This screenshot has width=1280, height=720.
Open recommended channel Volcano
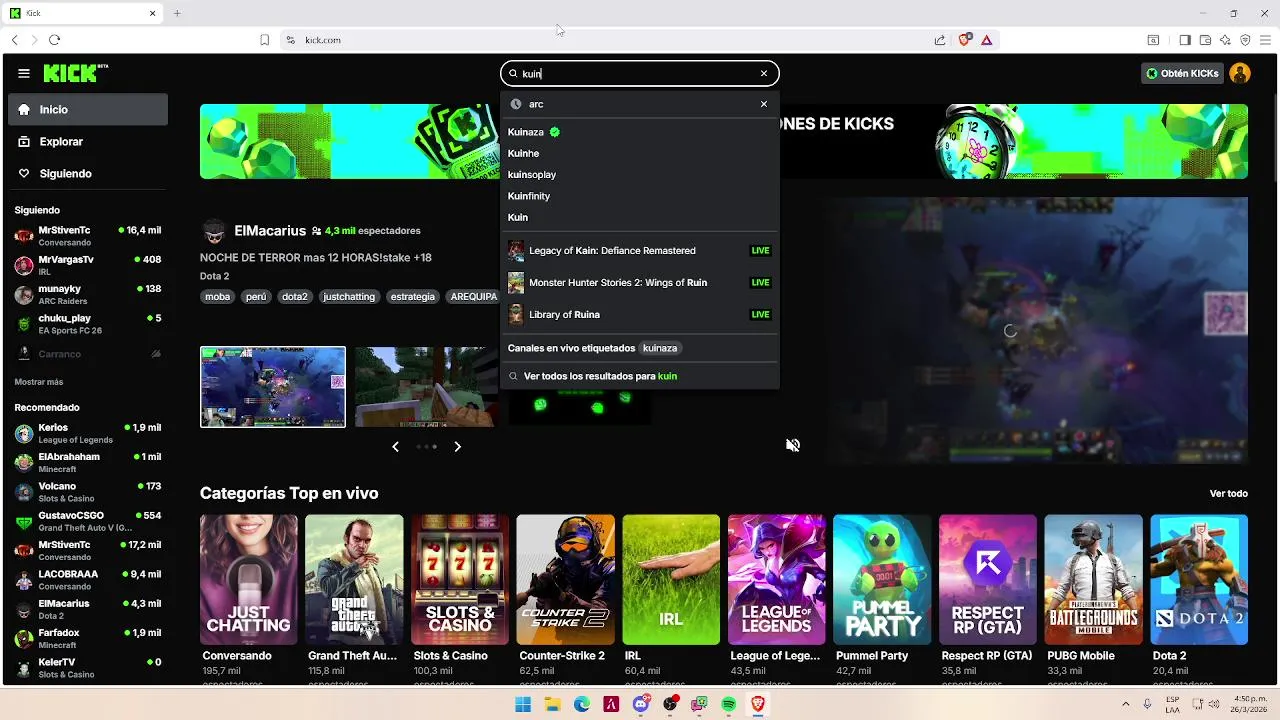pyautogui.click(x=88, y=492)
